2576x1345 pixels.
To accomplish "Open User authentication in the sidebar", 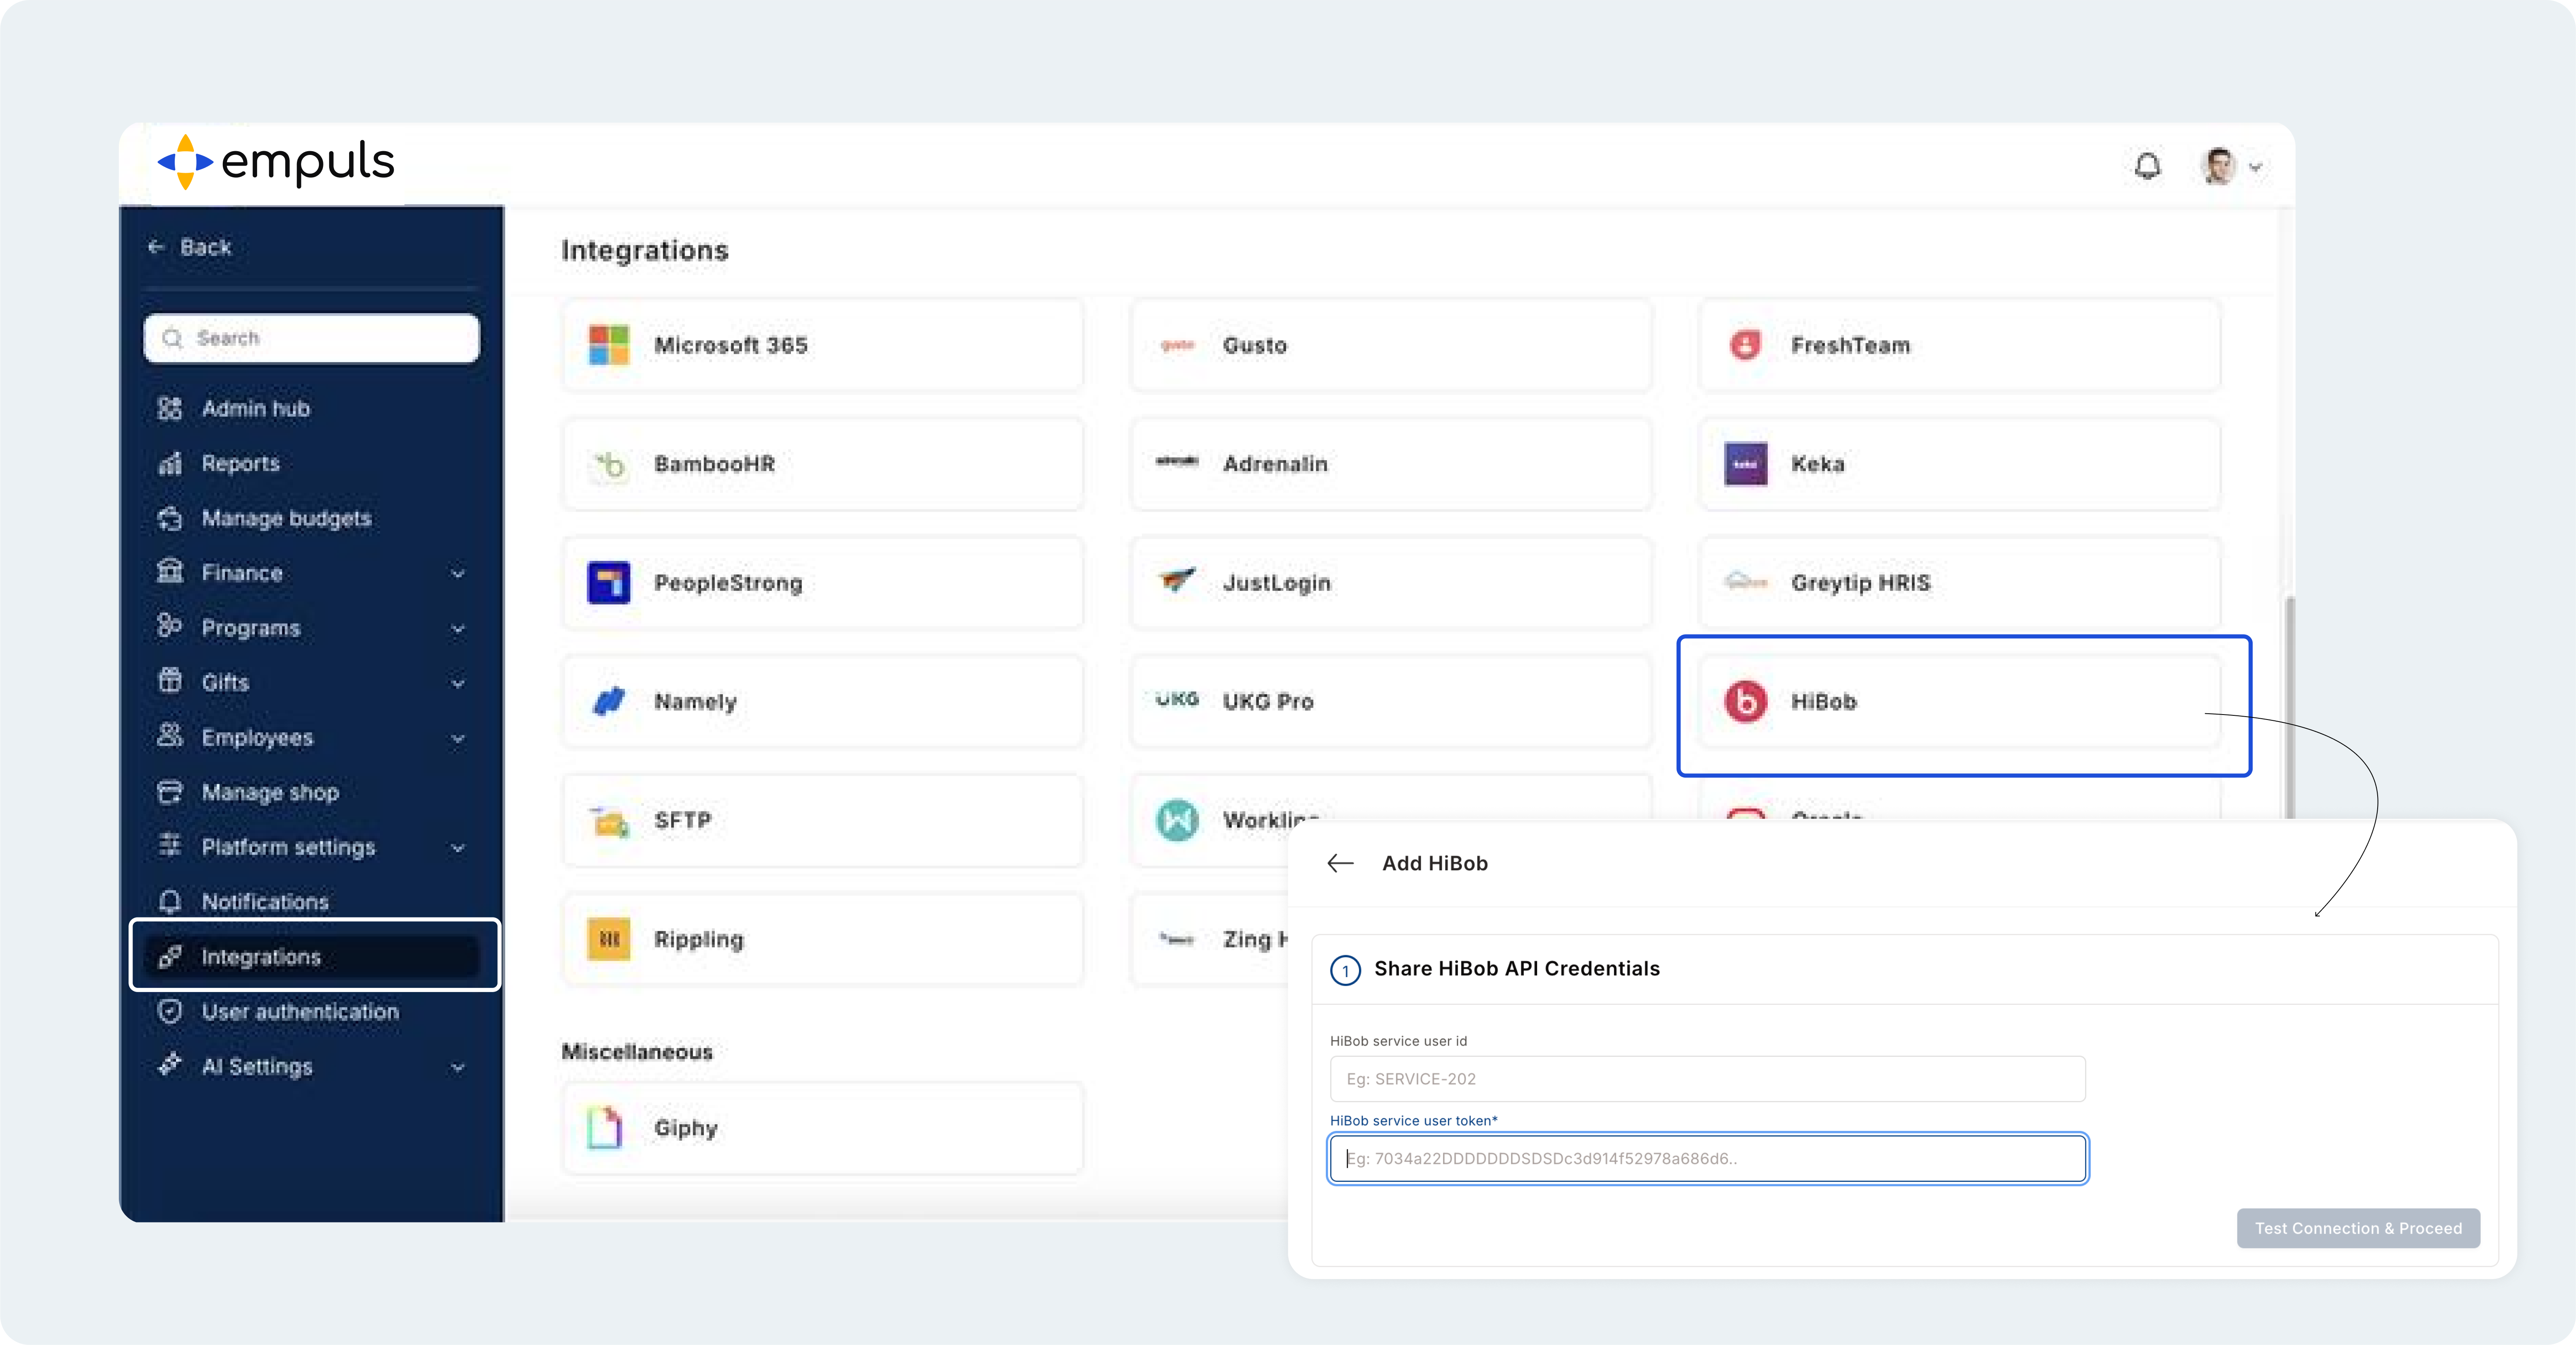I will [x=300, y=1012].
